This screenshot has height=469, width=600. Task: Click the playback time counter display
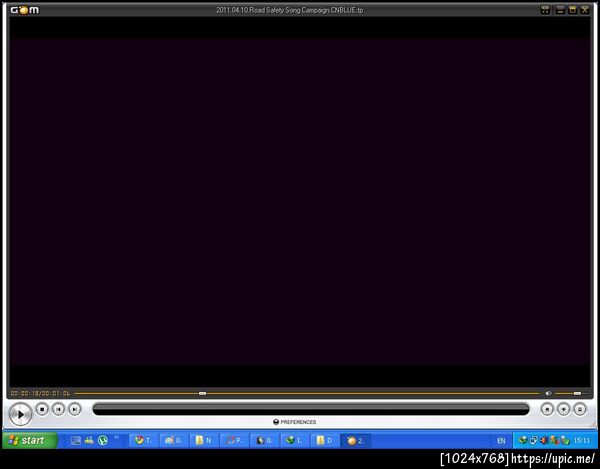pyautogui.click(x=40, y=393)
